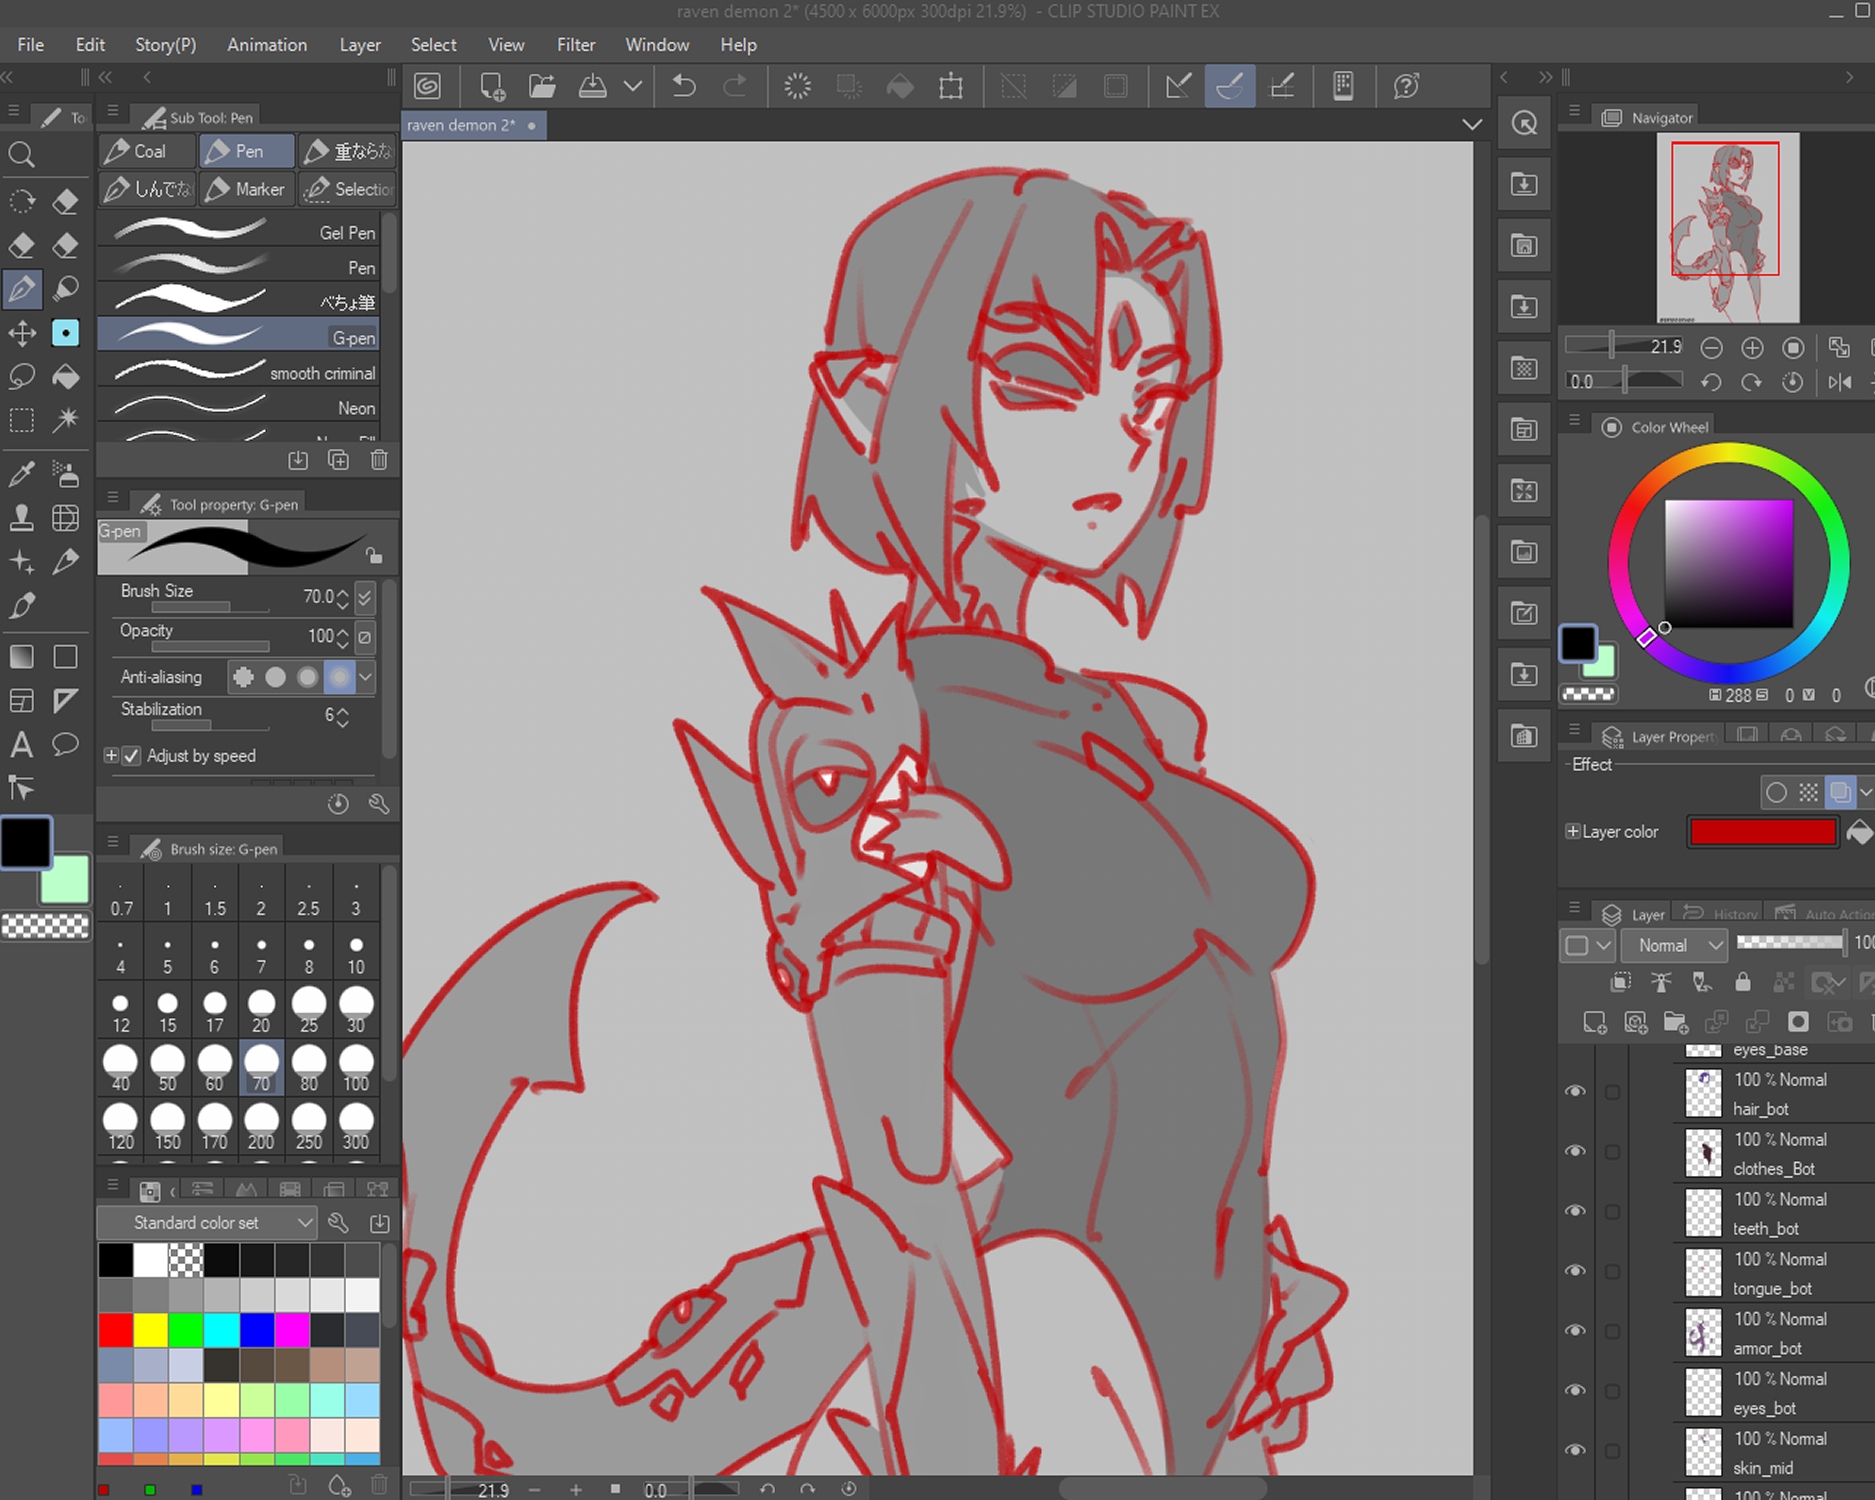Screen dimensions: 1875x1500
Task: Expand the Layer color options
Action: click(x=1573, y=832)
